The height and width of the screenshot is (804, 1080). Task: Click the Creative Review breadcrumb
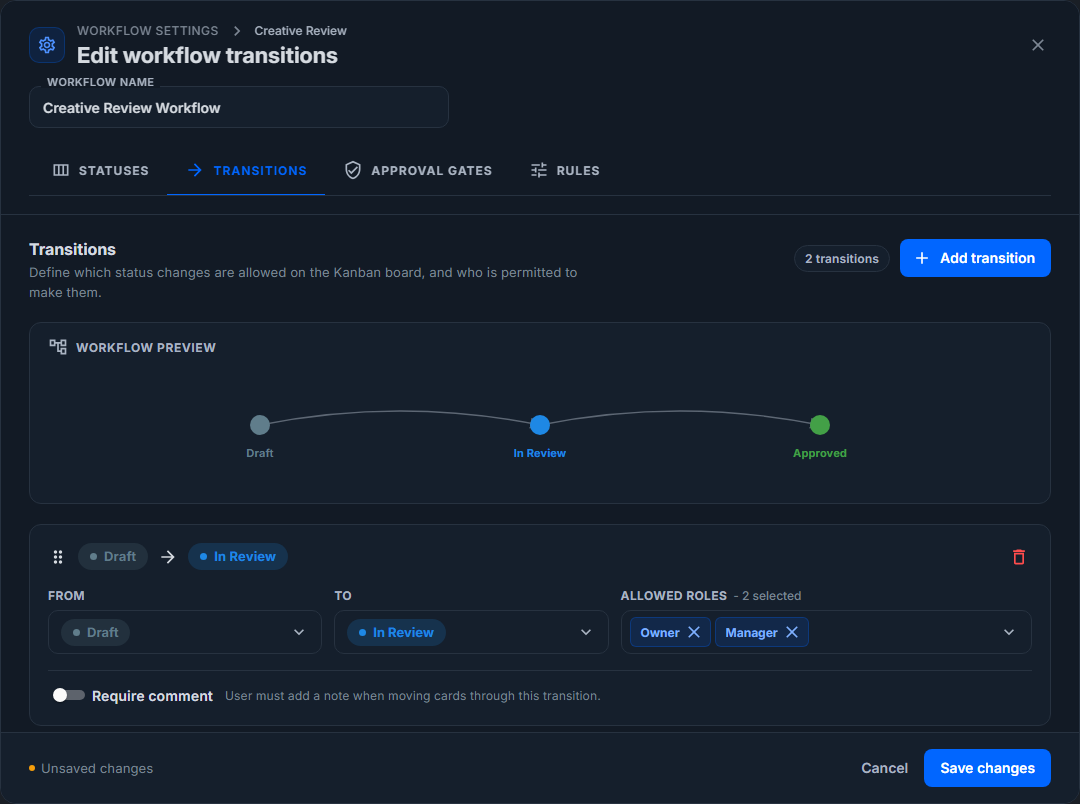pos(300,31)
